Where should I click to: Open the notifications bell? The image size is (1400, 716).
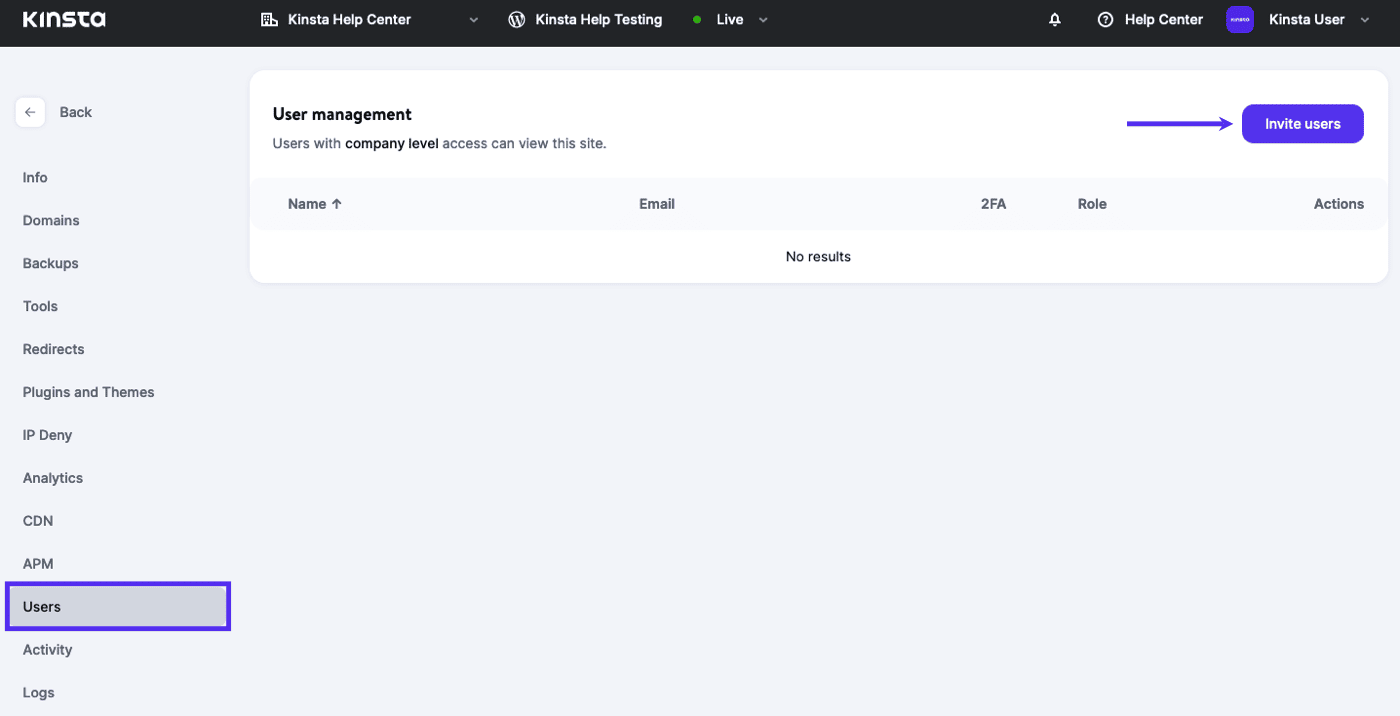(1054, 20)
